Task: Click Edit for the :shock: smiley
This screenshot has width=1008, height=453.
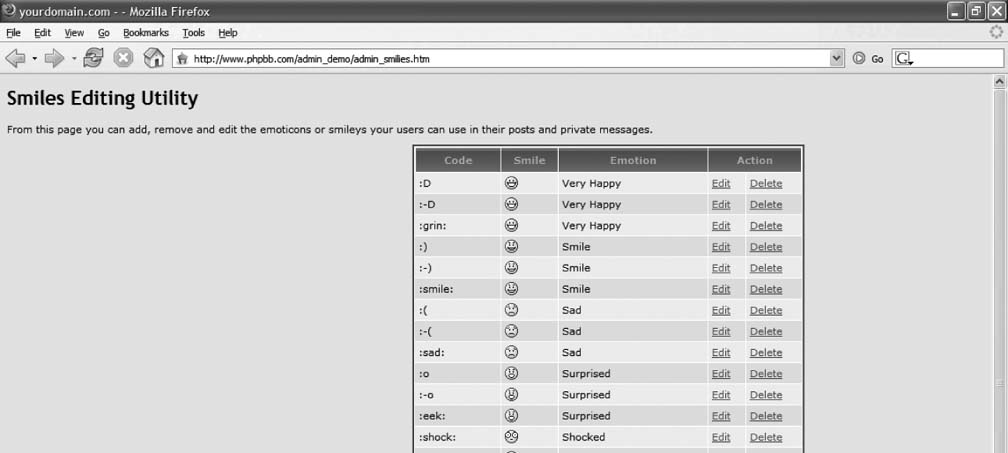Action: pos(721,437)
